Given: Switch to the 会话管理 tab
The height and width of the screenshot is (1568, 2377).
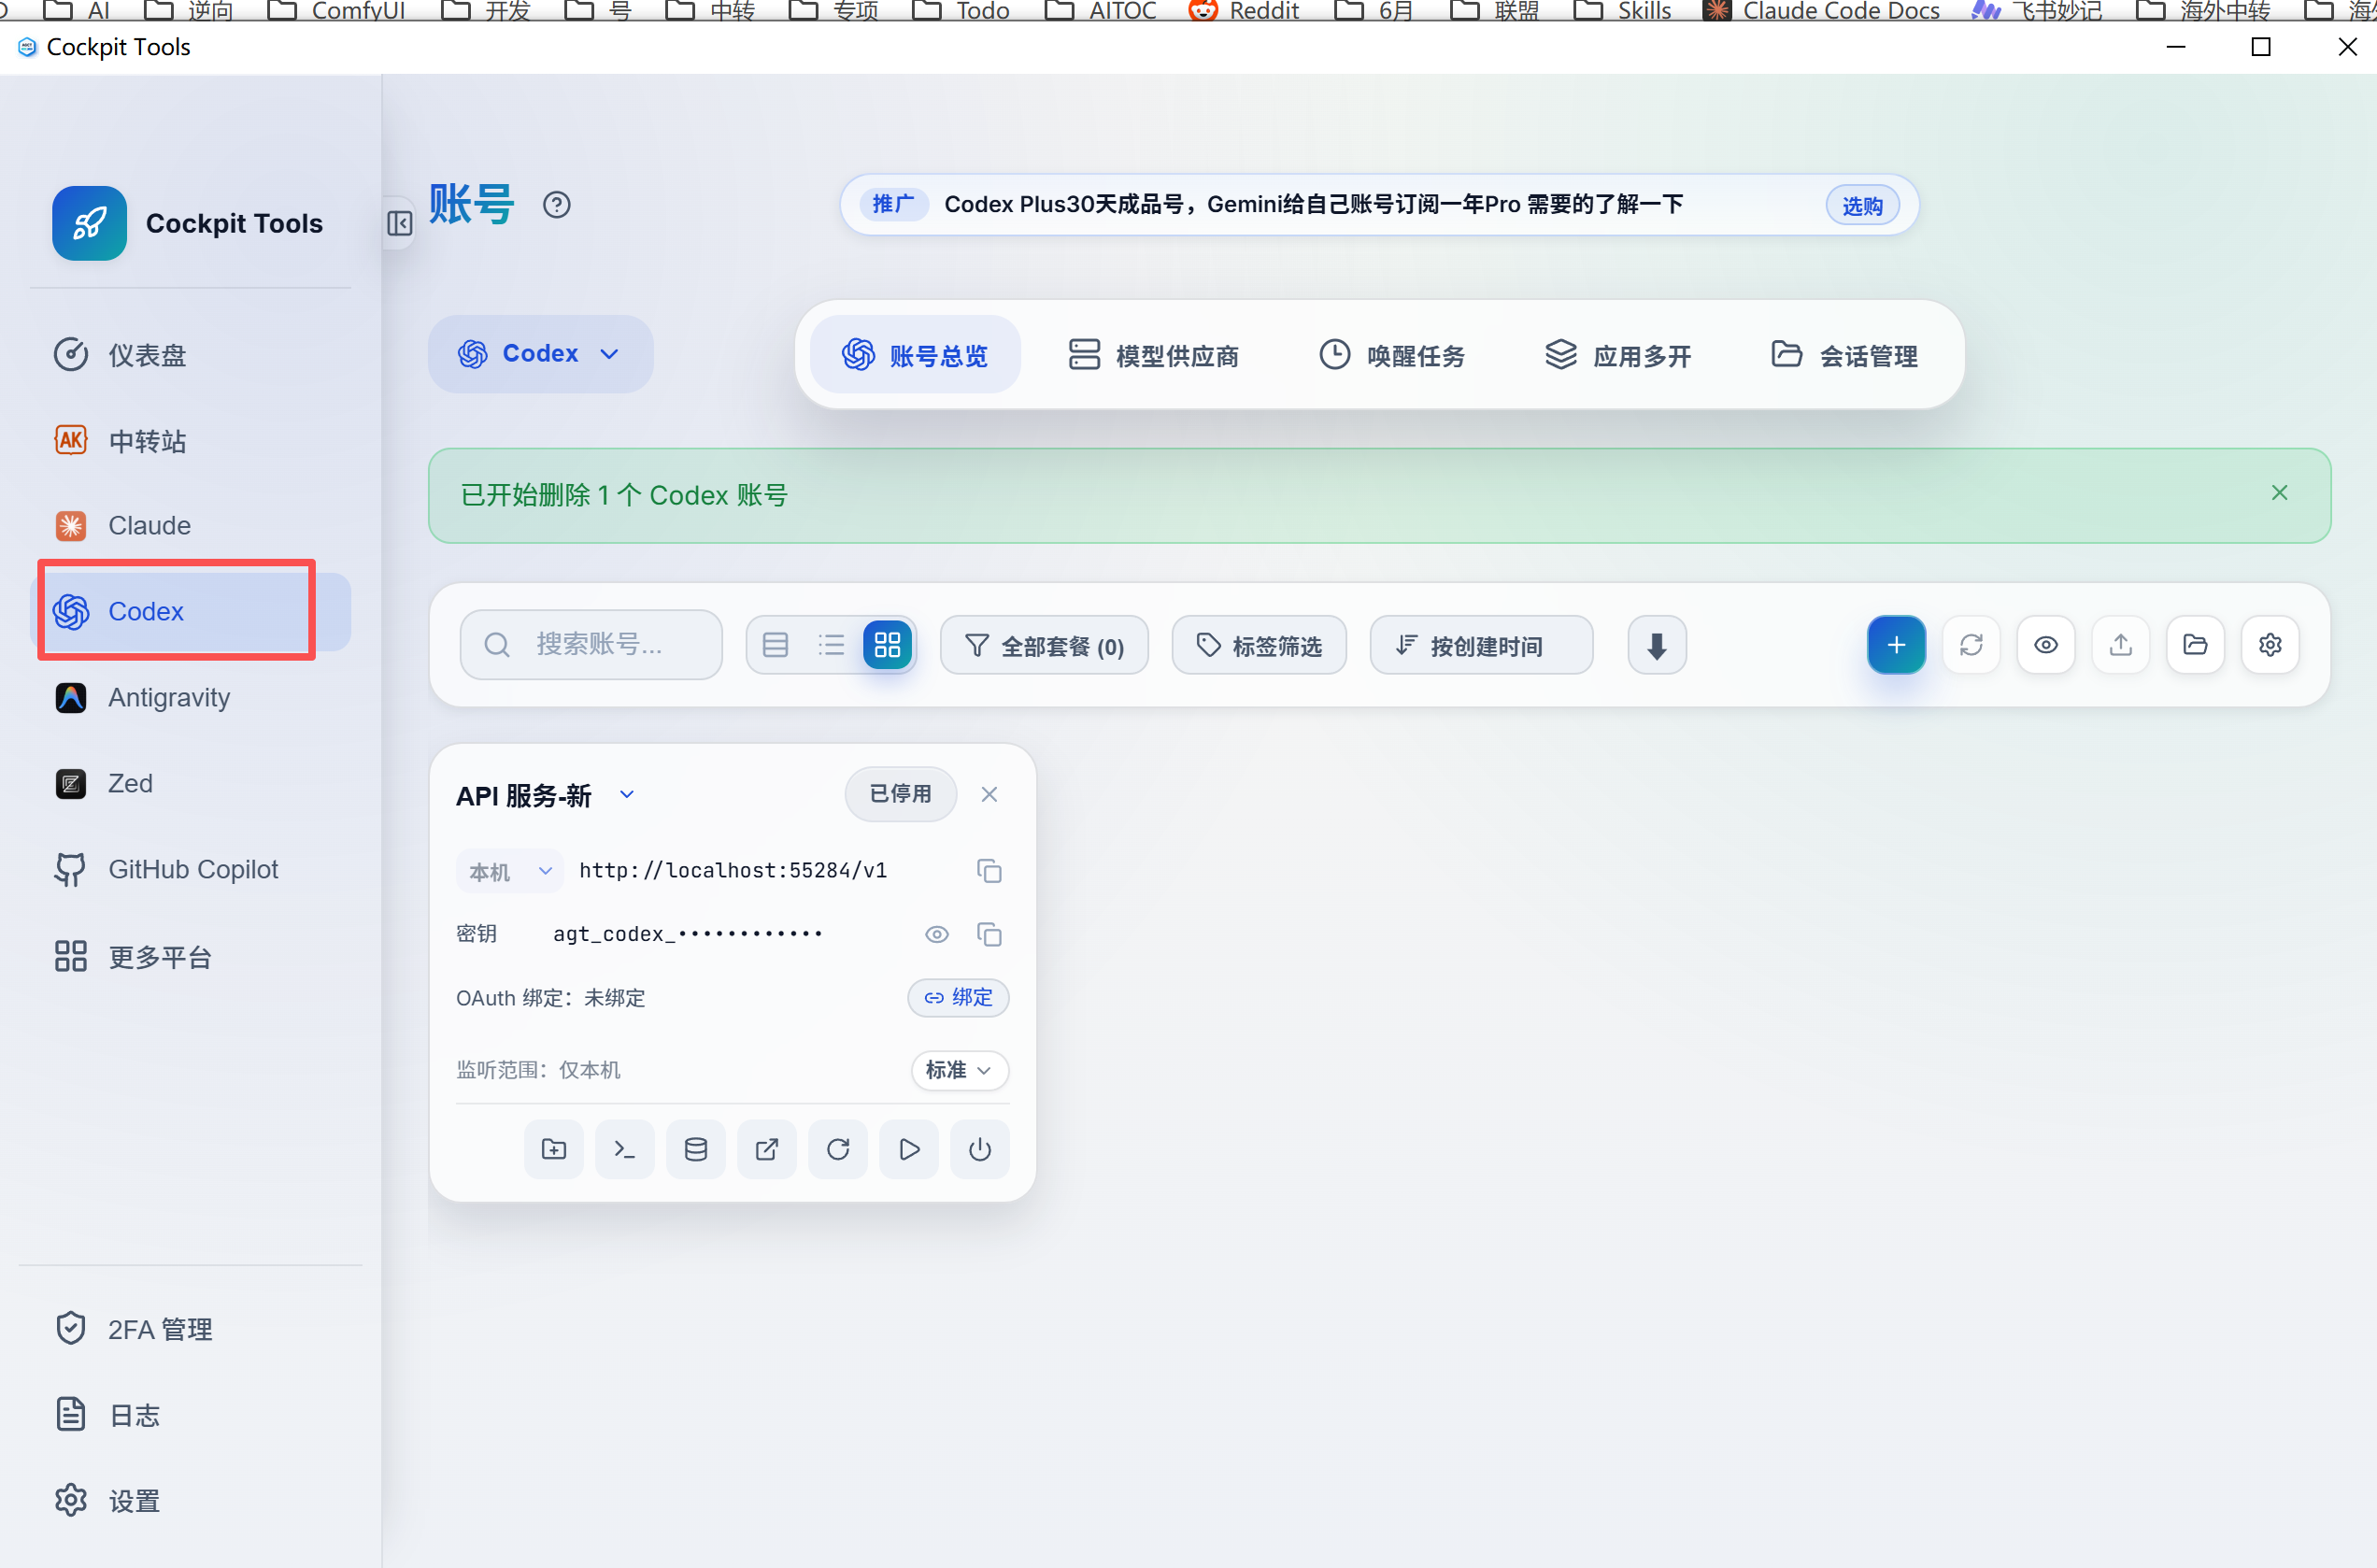Looking at the screenshot, I should [x=1845, y=355].
